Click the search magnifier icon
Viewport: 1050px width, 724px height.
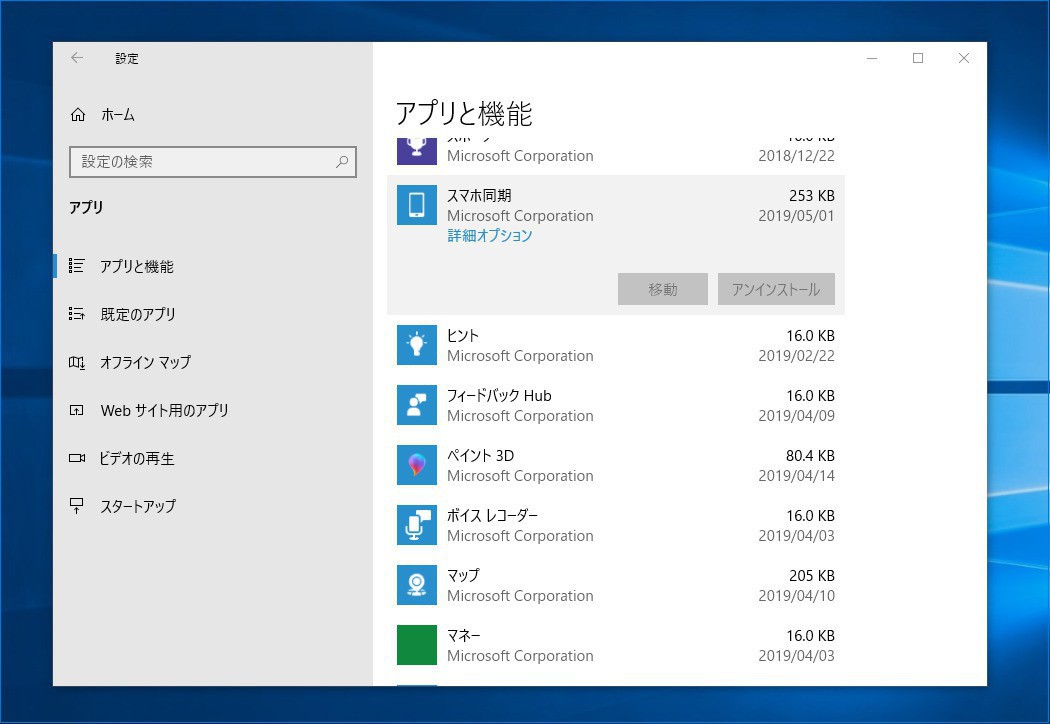pos(342,161)
